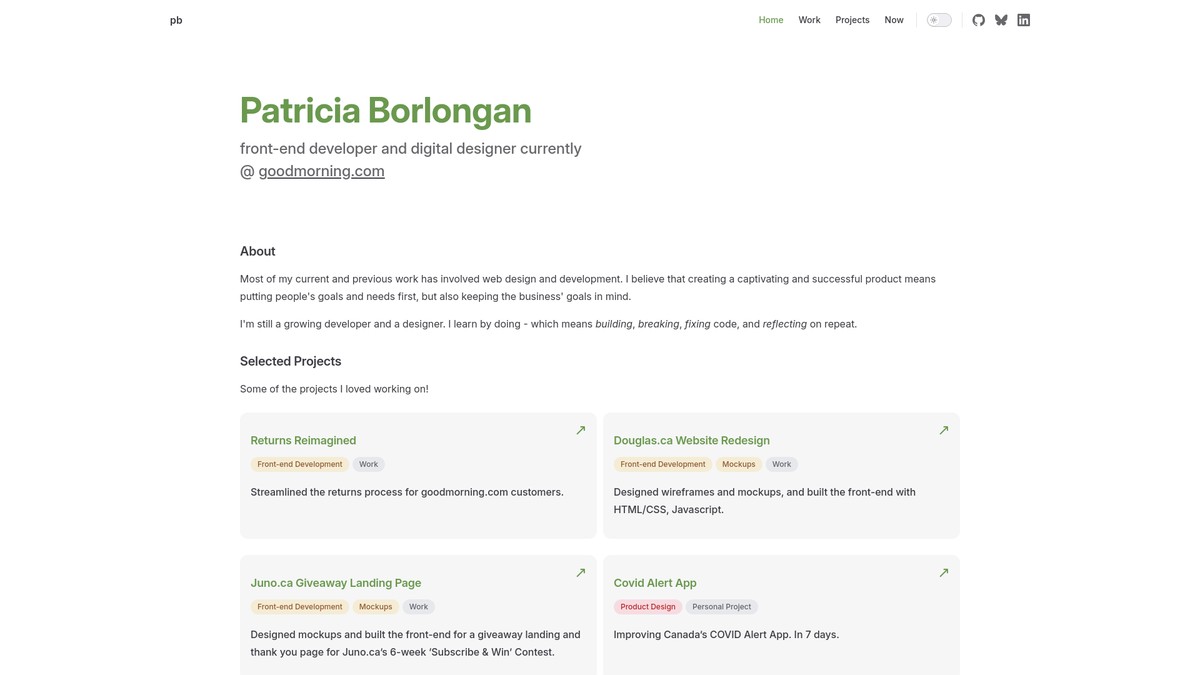The height and width of the screenshot is (675, 1200).
Task: Open the Juno.ca Giveaway Landing Page title
Action: click(x=336, y=583)
